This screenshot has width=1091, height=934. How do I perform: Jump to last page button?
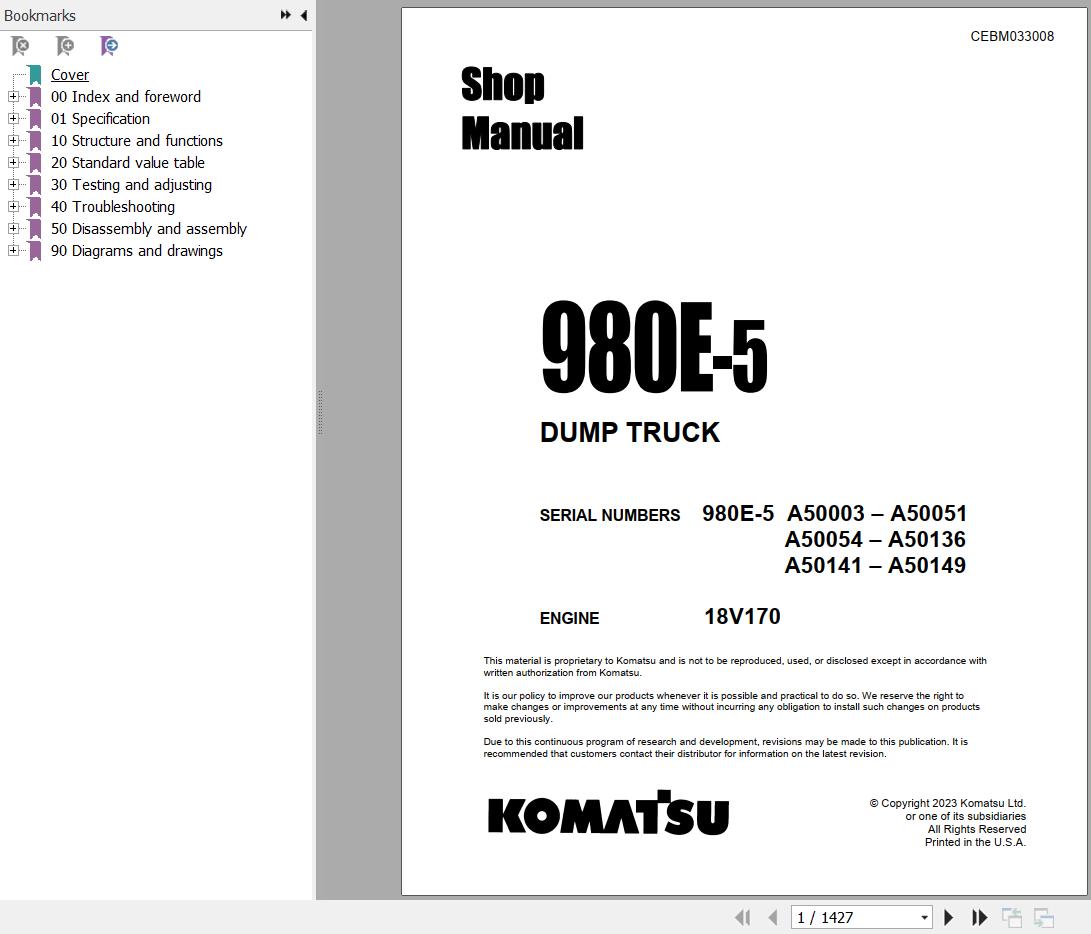979,917
